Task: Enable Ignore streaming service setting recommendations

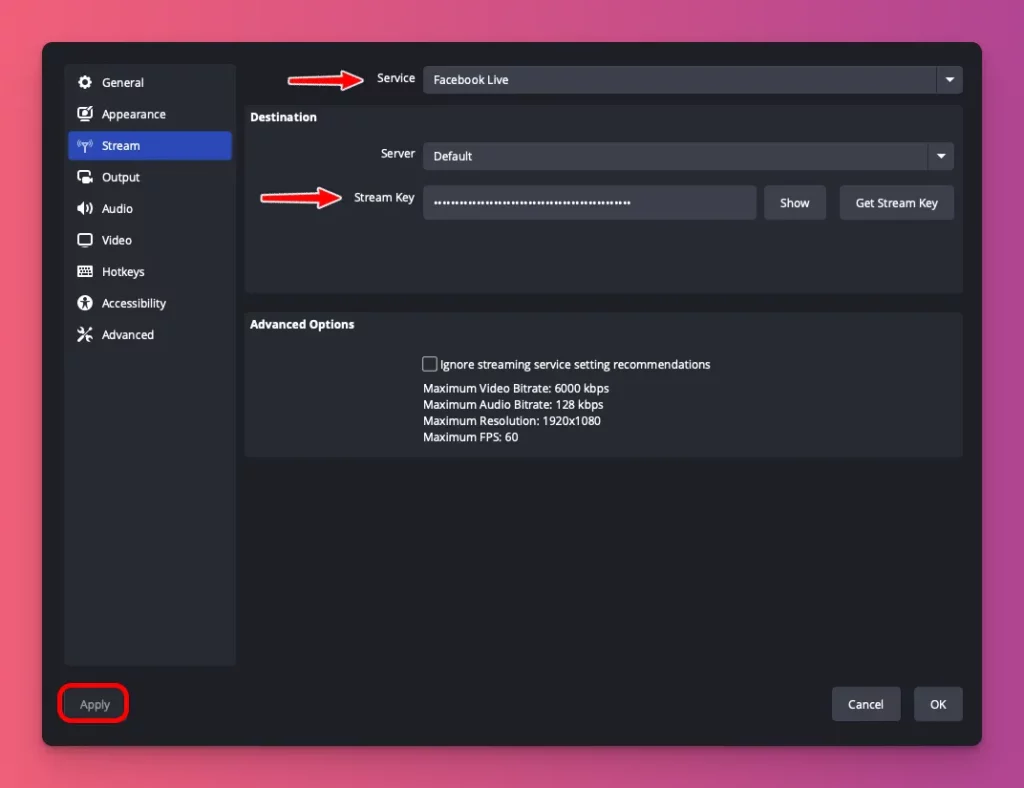Action: (430, 364)
